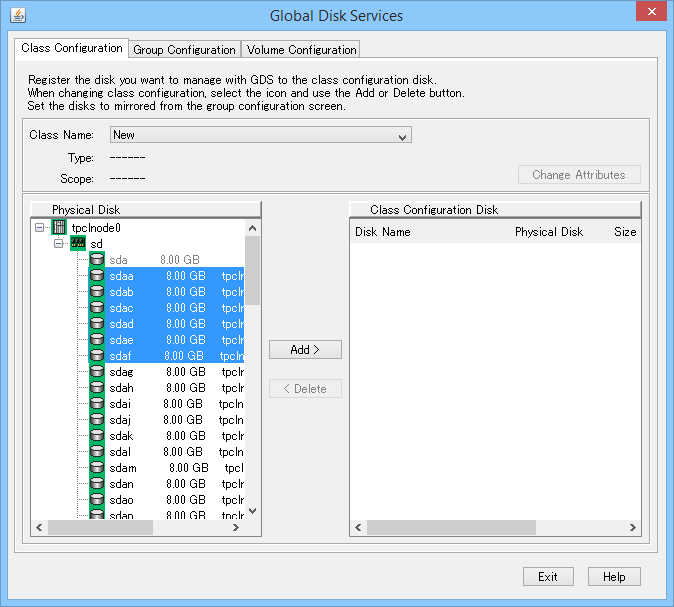Click the sdag disk icon

97,372
